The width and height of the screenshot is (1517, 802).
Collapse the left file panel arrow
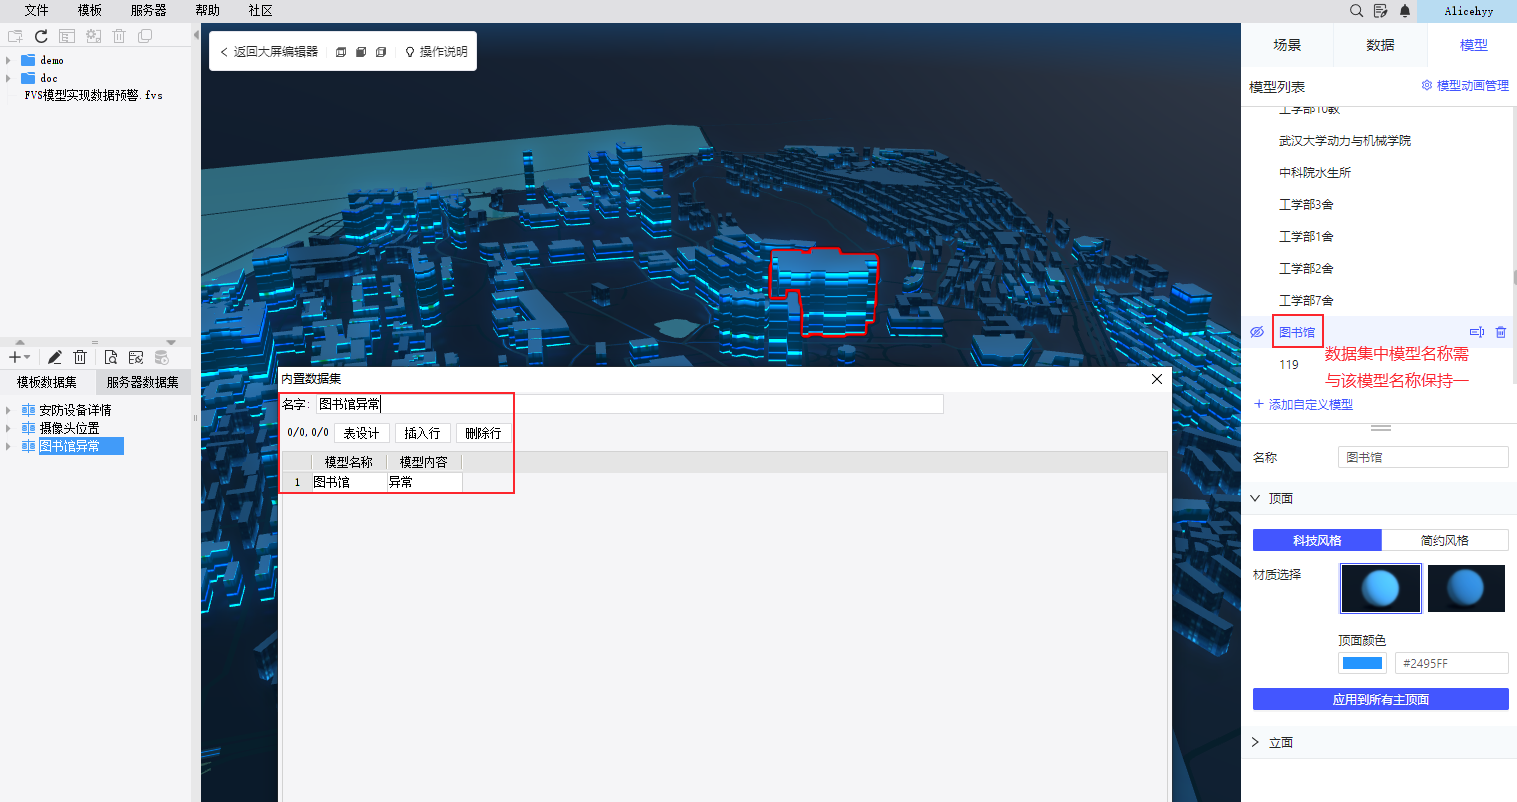(196, 35)
